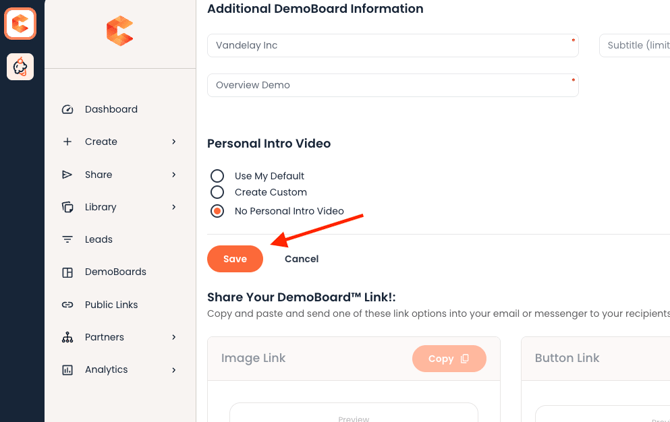Open the DemoBoards menu item
The width and height of the screenshot is (670, 422).
tap(115, 272)
